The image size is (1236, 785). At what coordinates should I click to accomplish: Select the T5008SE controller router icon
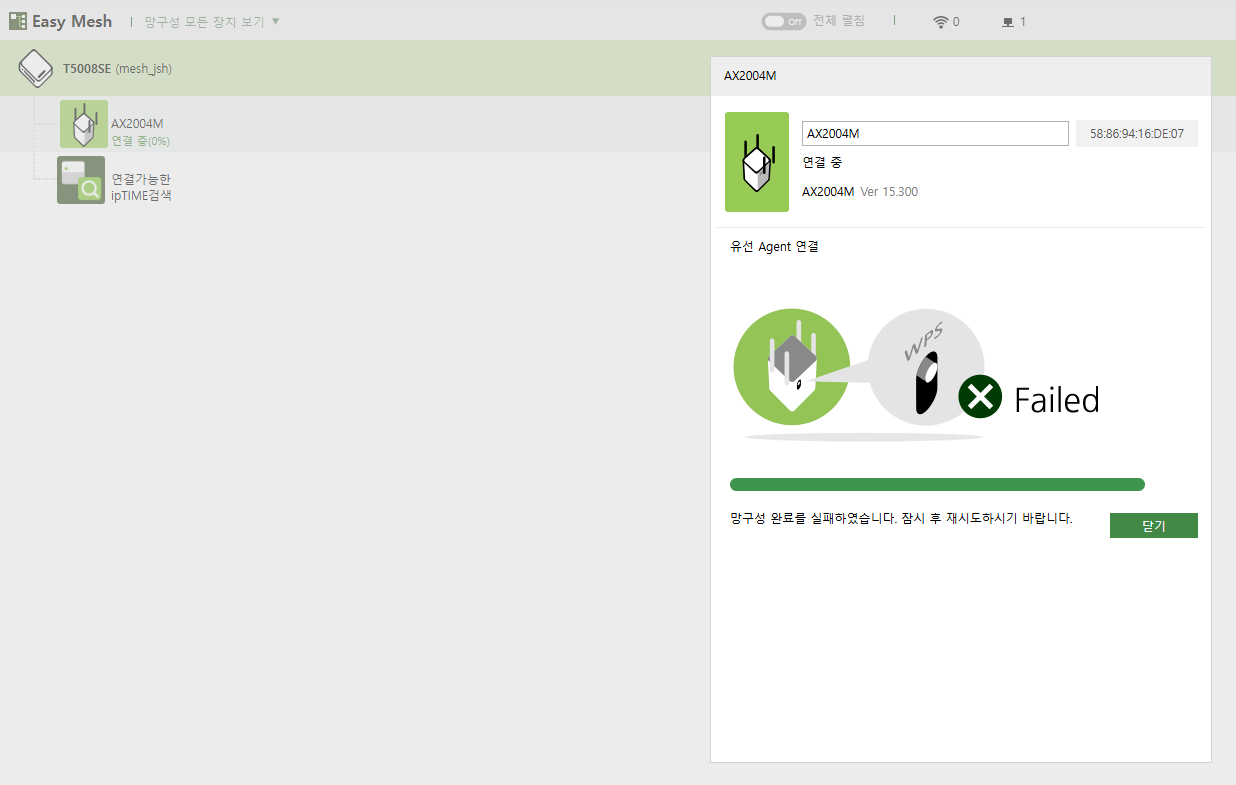[x=36, y=68]
